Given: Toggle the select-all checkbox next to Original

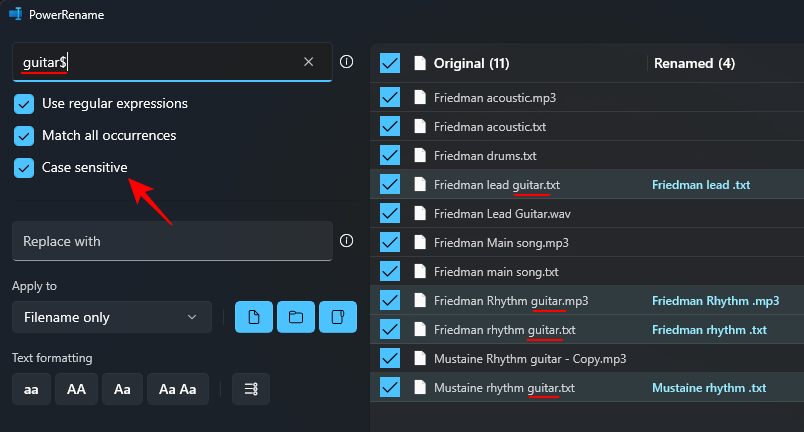Looking at the screenshot, I should [x=390, y=64].
